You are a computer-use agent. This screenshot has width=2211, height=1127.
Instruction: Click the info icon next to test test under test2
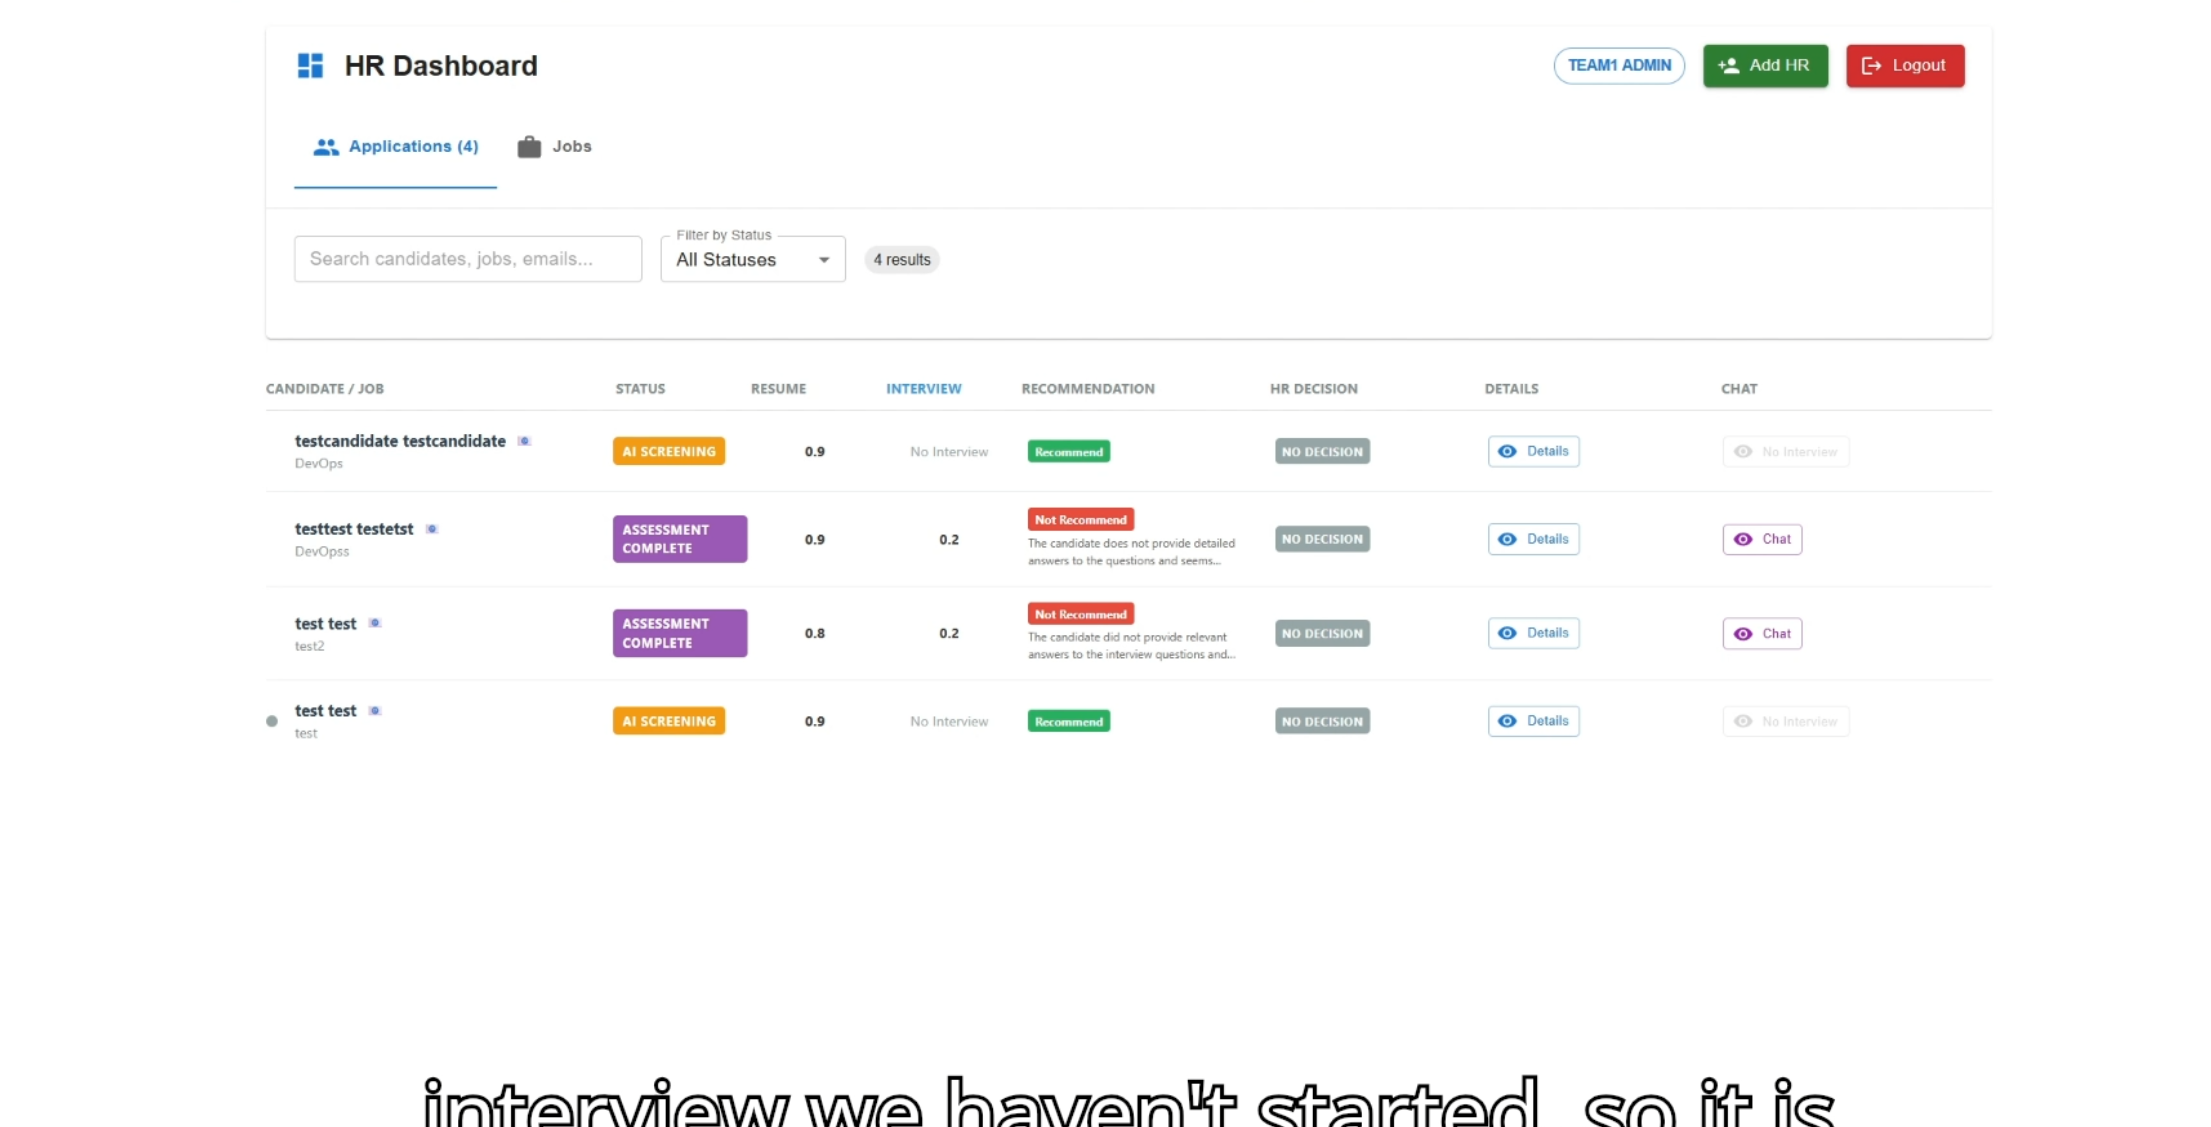(x=376, y=622)
